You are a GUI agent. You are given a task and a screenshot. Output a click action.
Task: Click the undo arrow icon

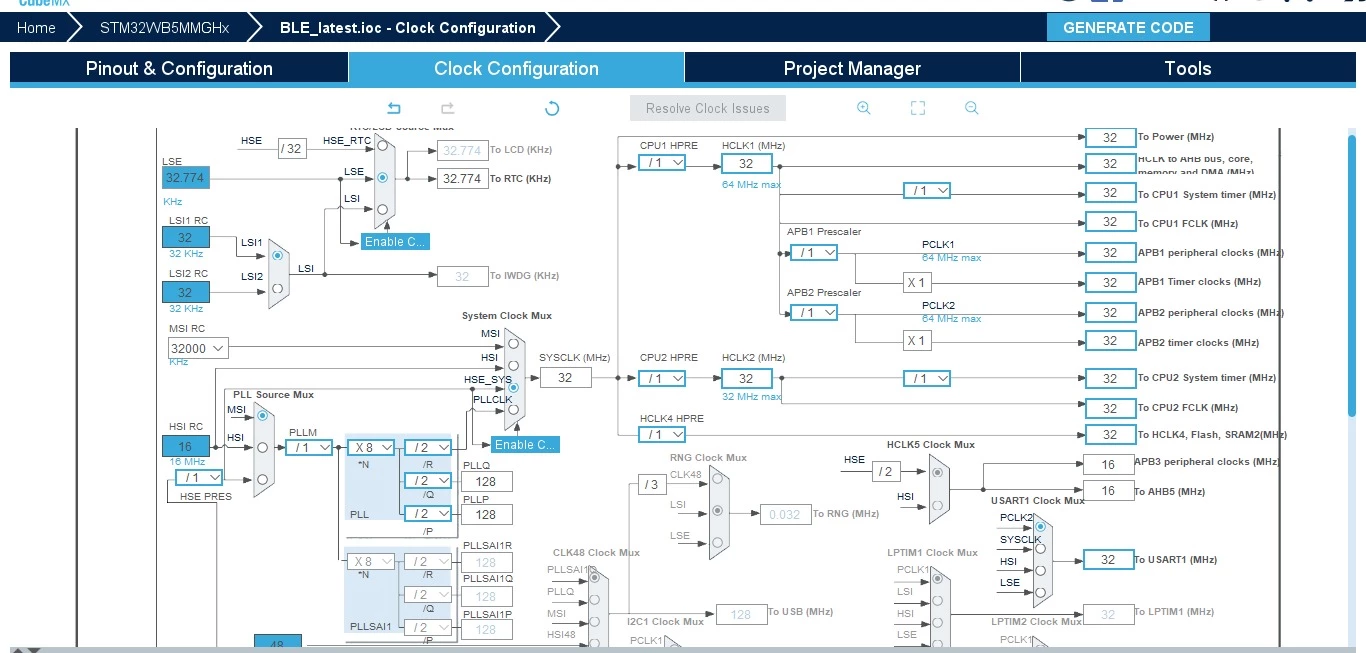pyautogui.click(x=394, y=108)
